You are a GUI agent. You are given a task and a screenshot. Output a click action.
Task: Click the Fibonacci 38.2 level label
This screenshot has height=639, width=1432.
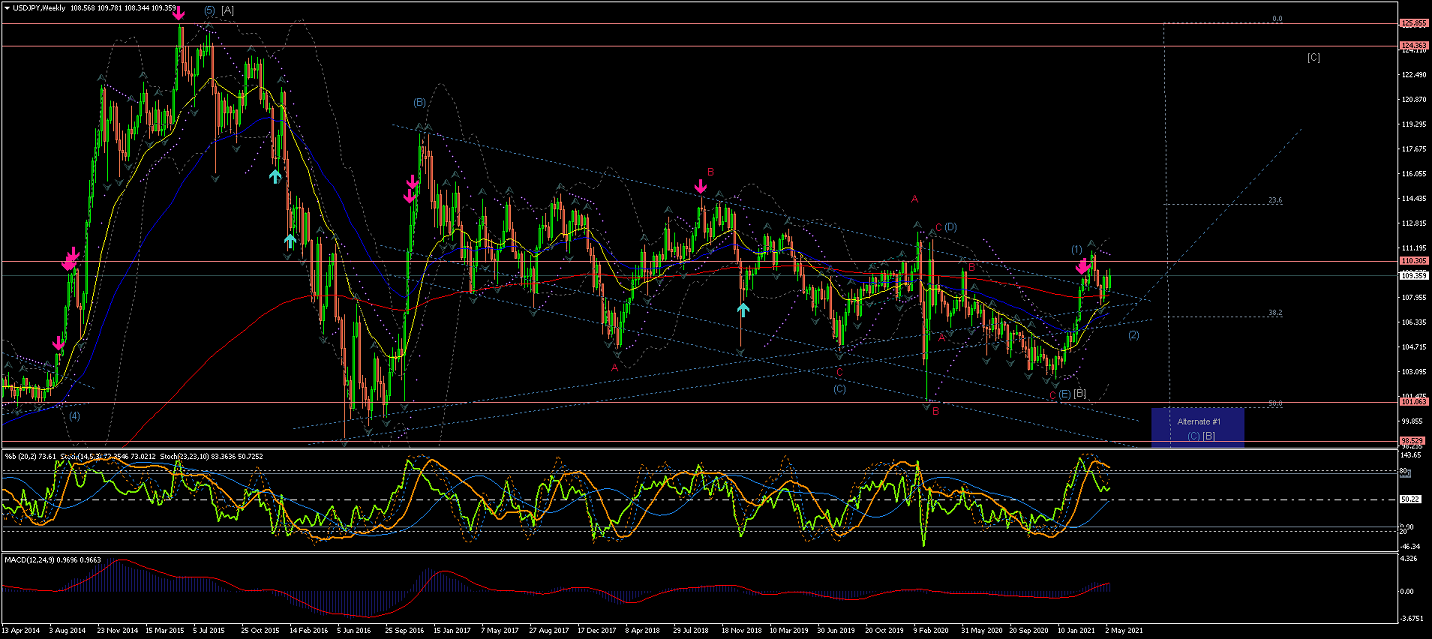point(1274,313)
